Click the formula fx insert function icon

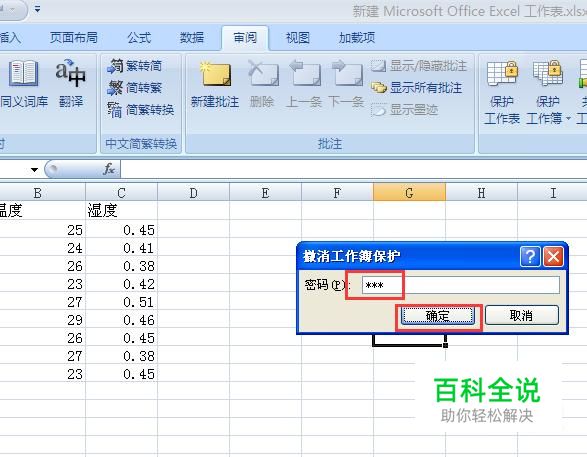point(109,169)
